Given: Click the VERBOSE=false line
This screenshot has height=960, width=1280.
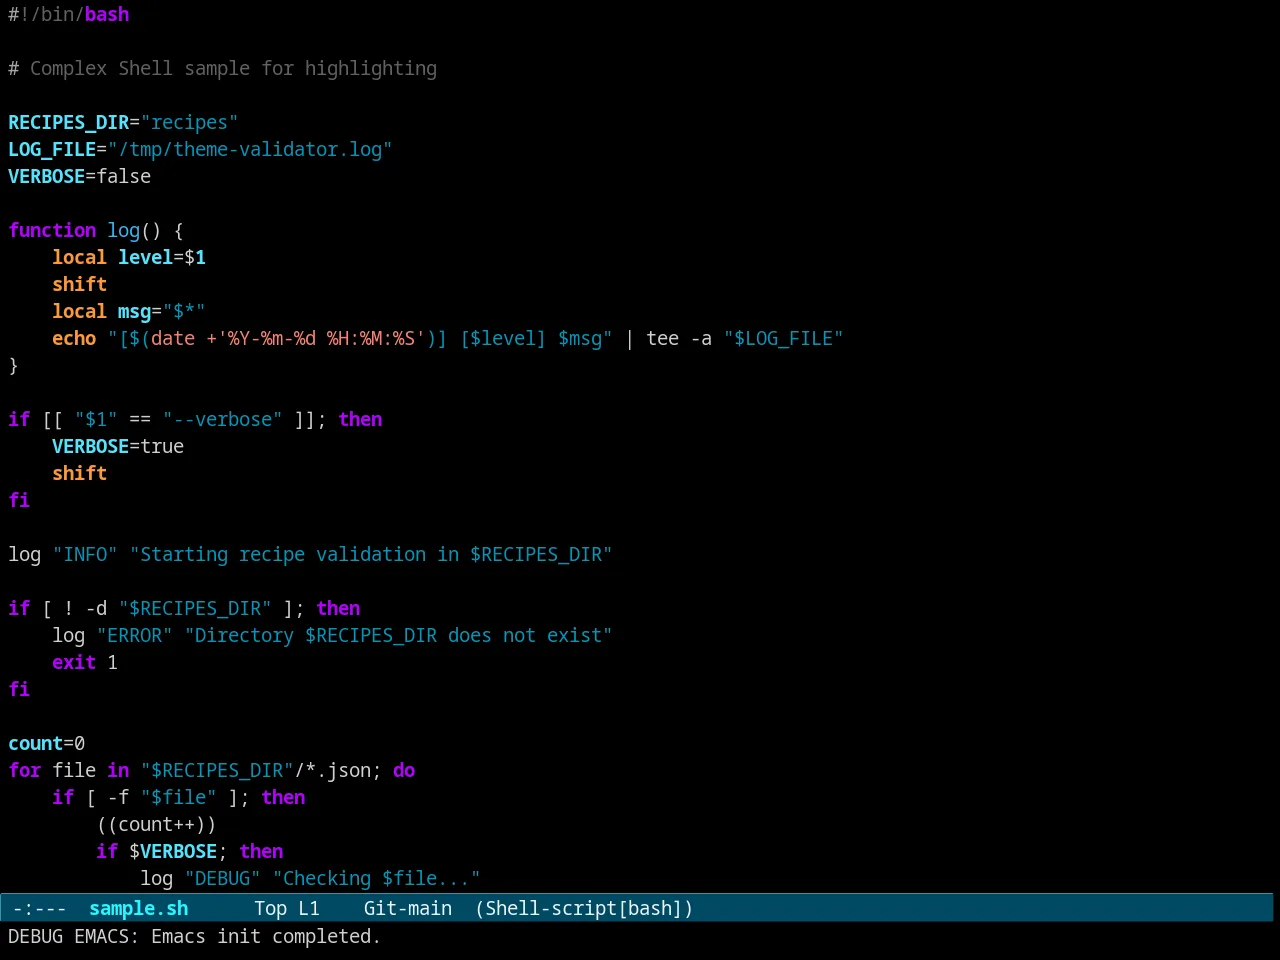Looking at the screenshot, I should tap(80, 176).
